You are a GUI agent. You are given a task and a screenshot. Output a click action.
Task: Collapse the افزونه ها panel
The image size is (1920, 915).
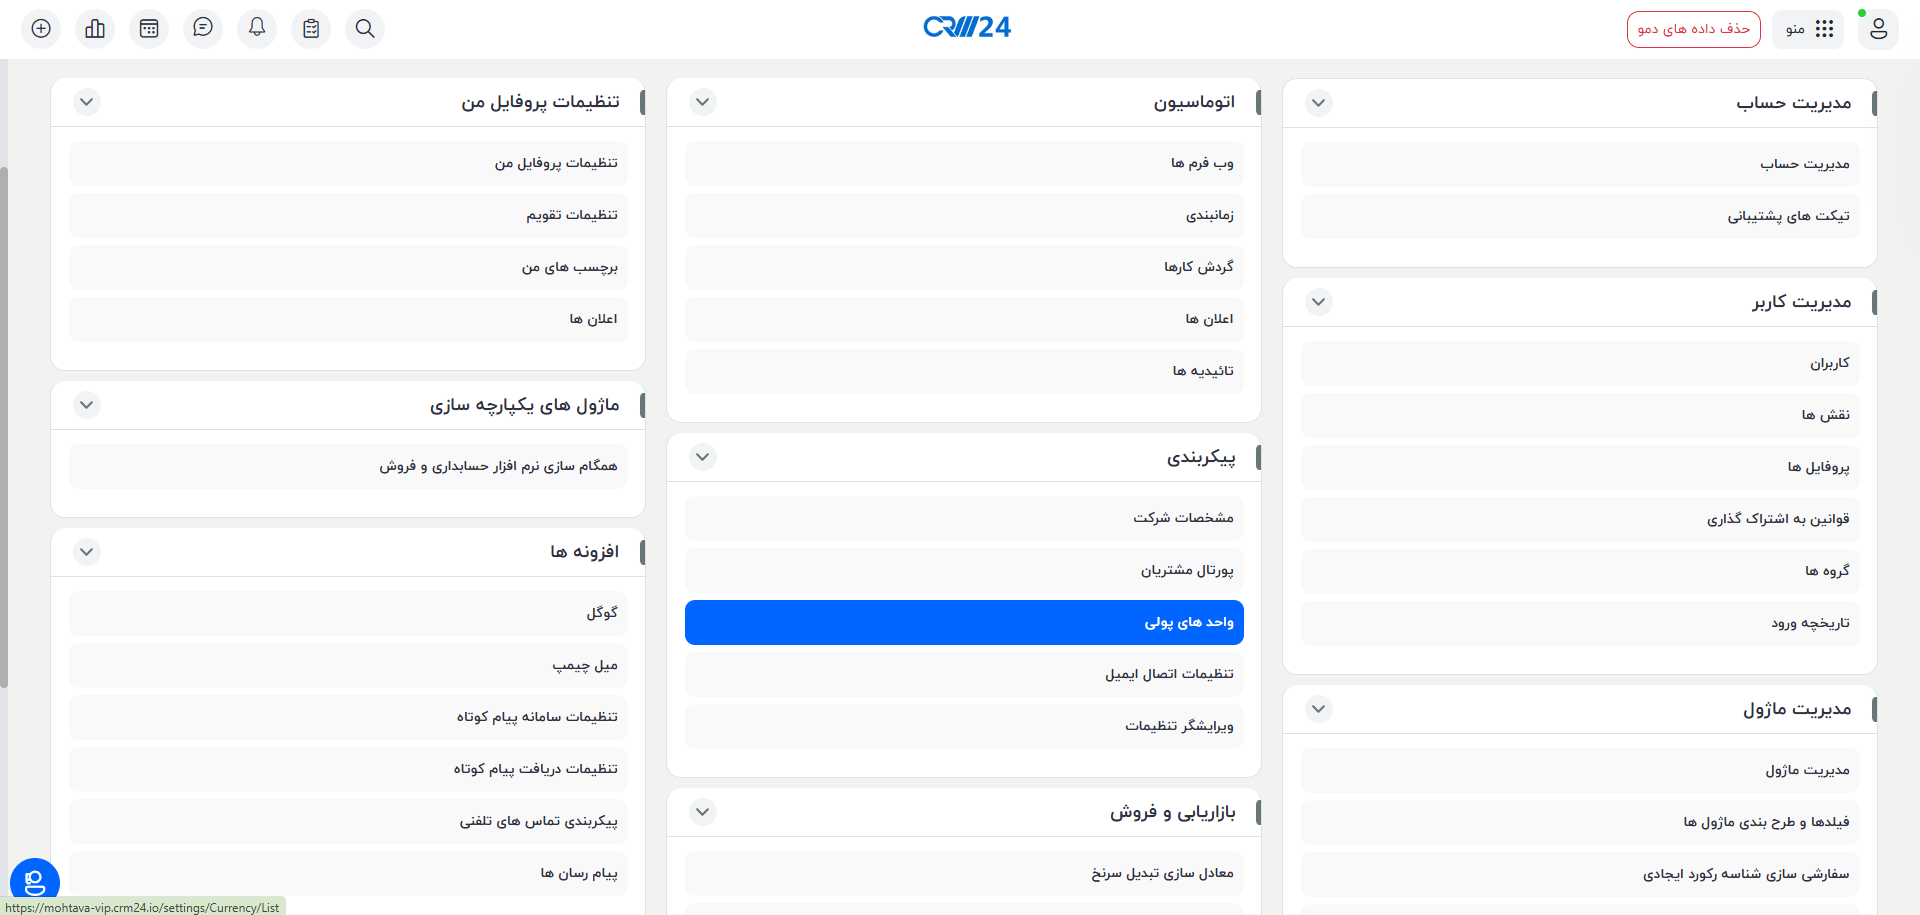(x=86, y=551)
